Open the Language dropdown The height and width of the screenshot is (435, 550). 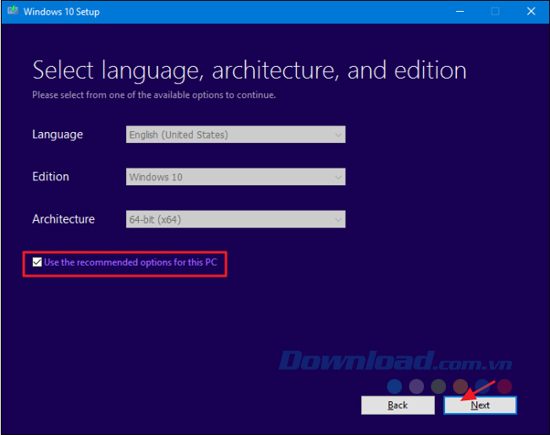(x=235, y=134)
